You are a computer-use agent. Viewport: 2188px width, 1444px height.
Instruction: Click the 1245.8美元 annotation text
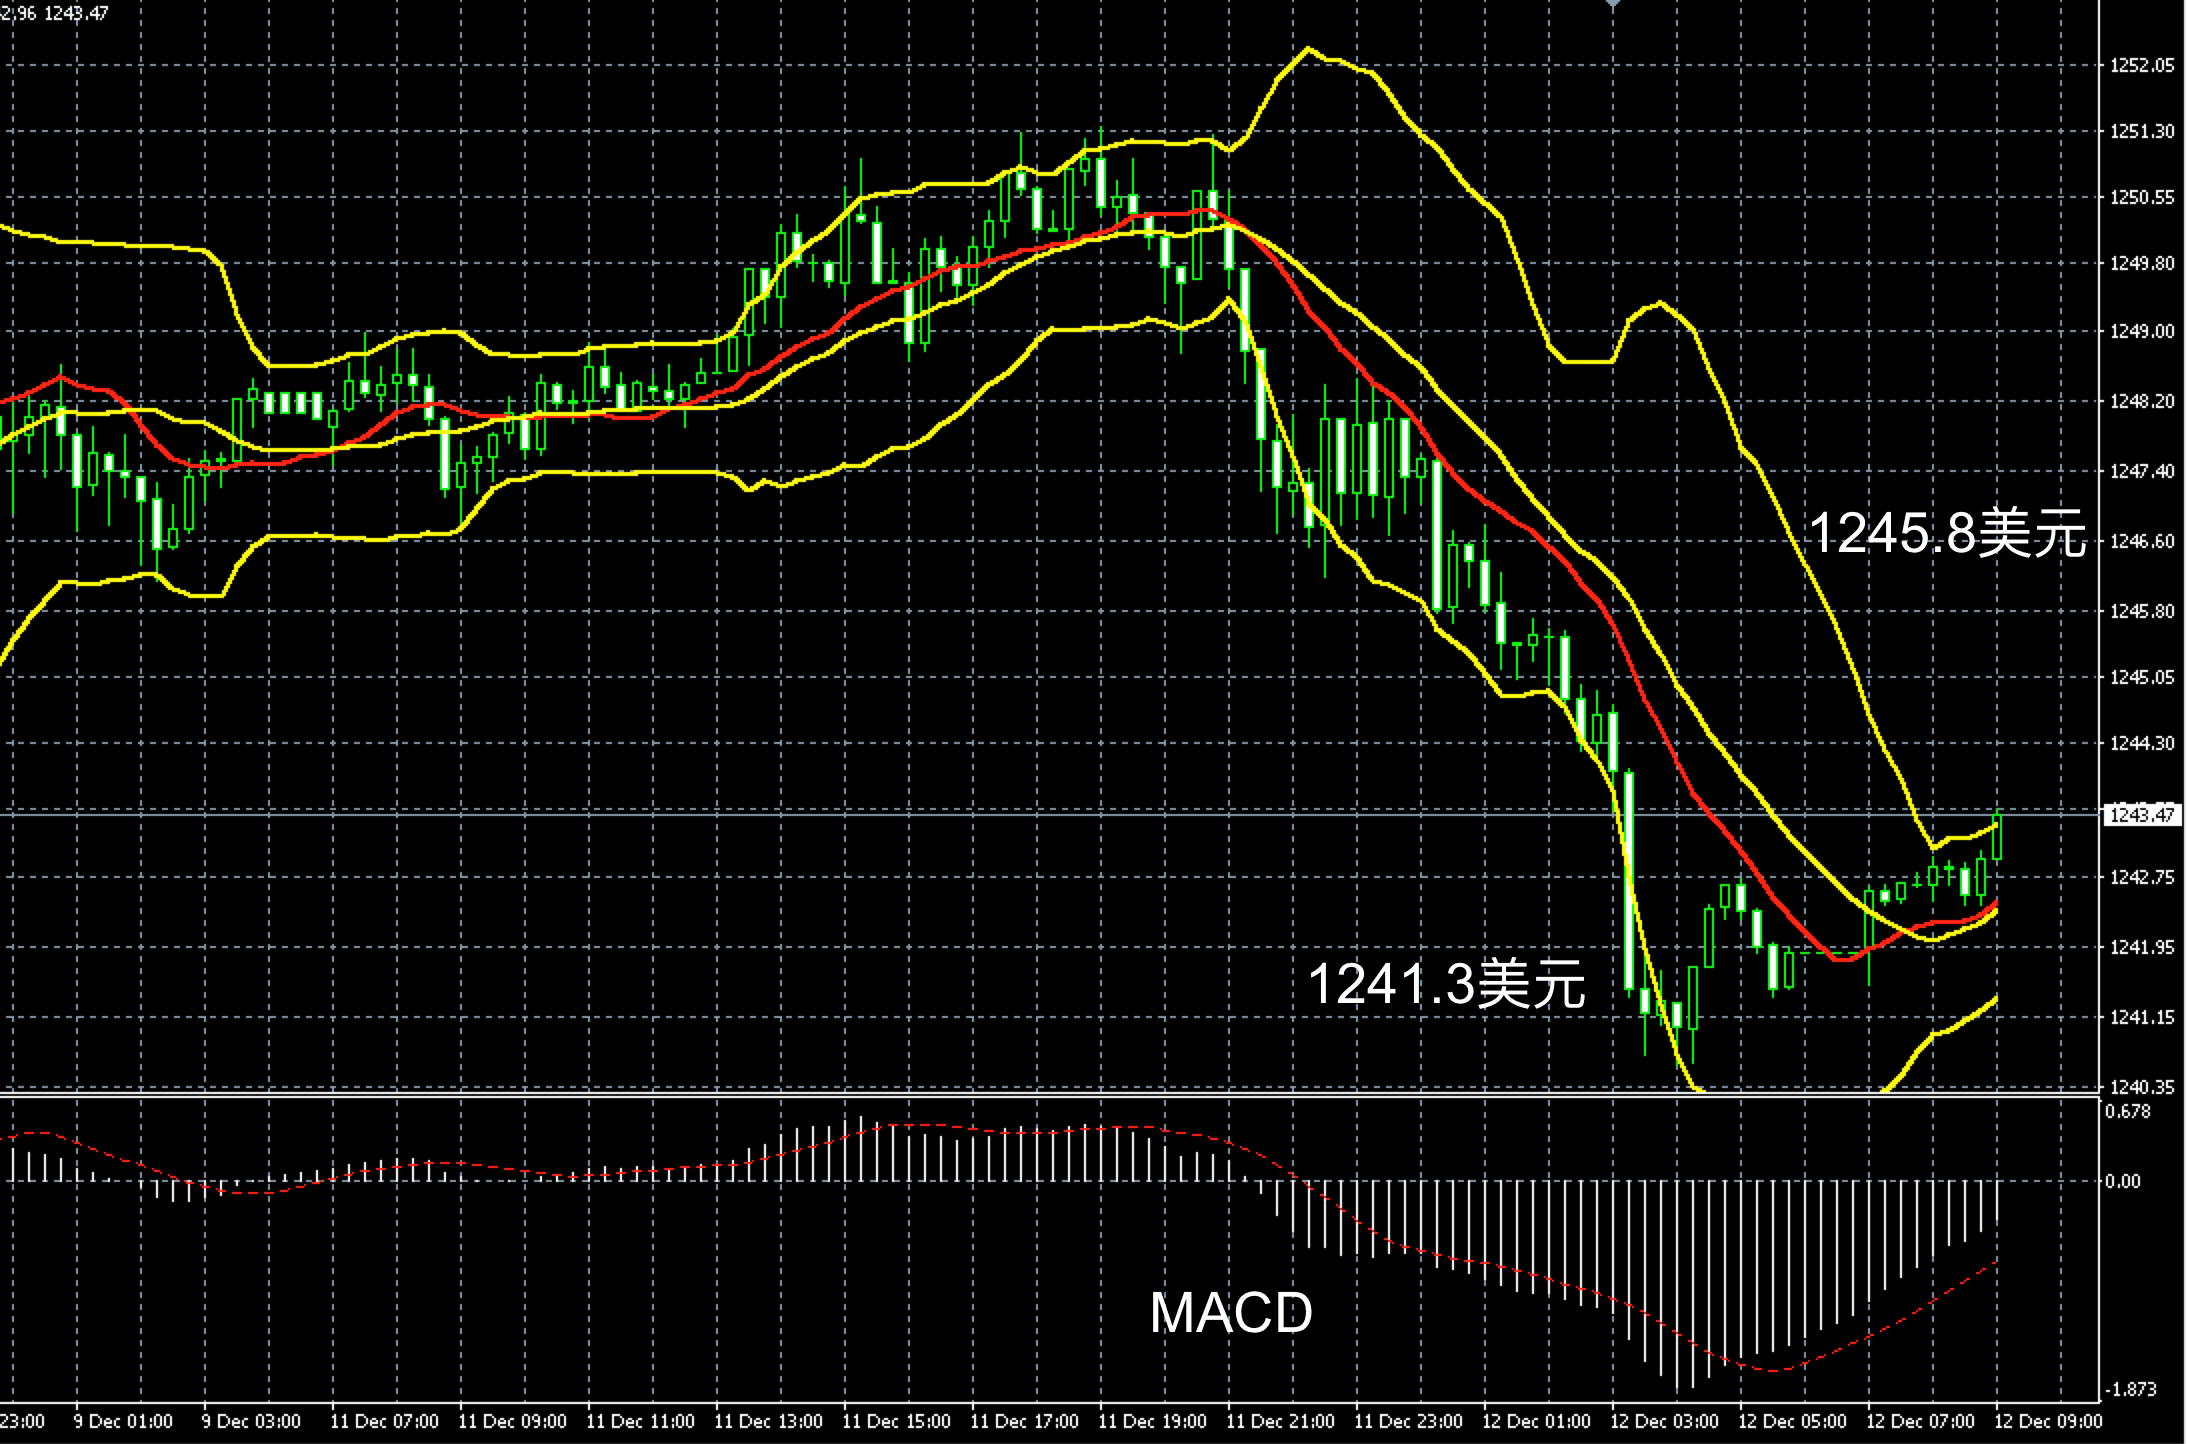1947,532
